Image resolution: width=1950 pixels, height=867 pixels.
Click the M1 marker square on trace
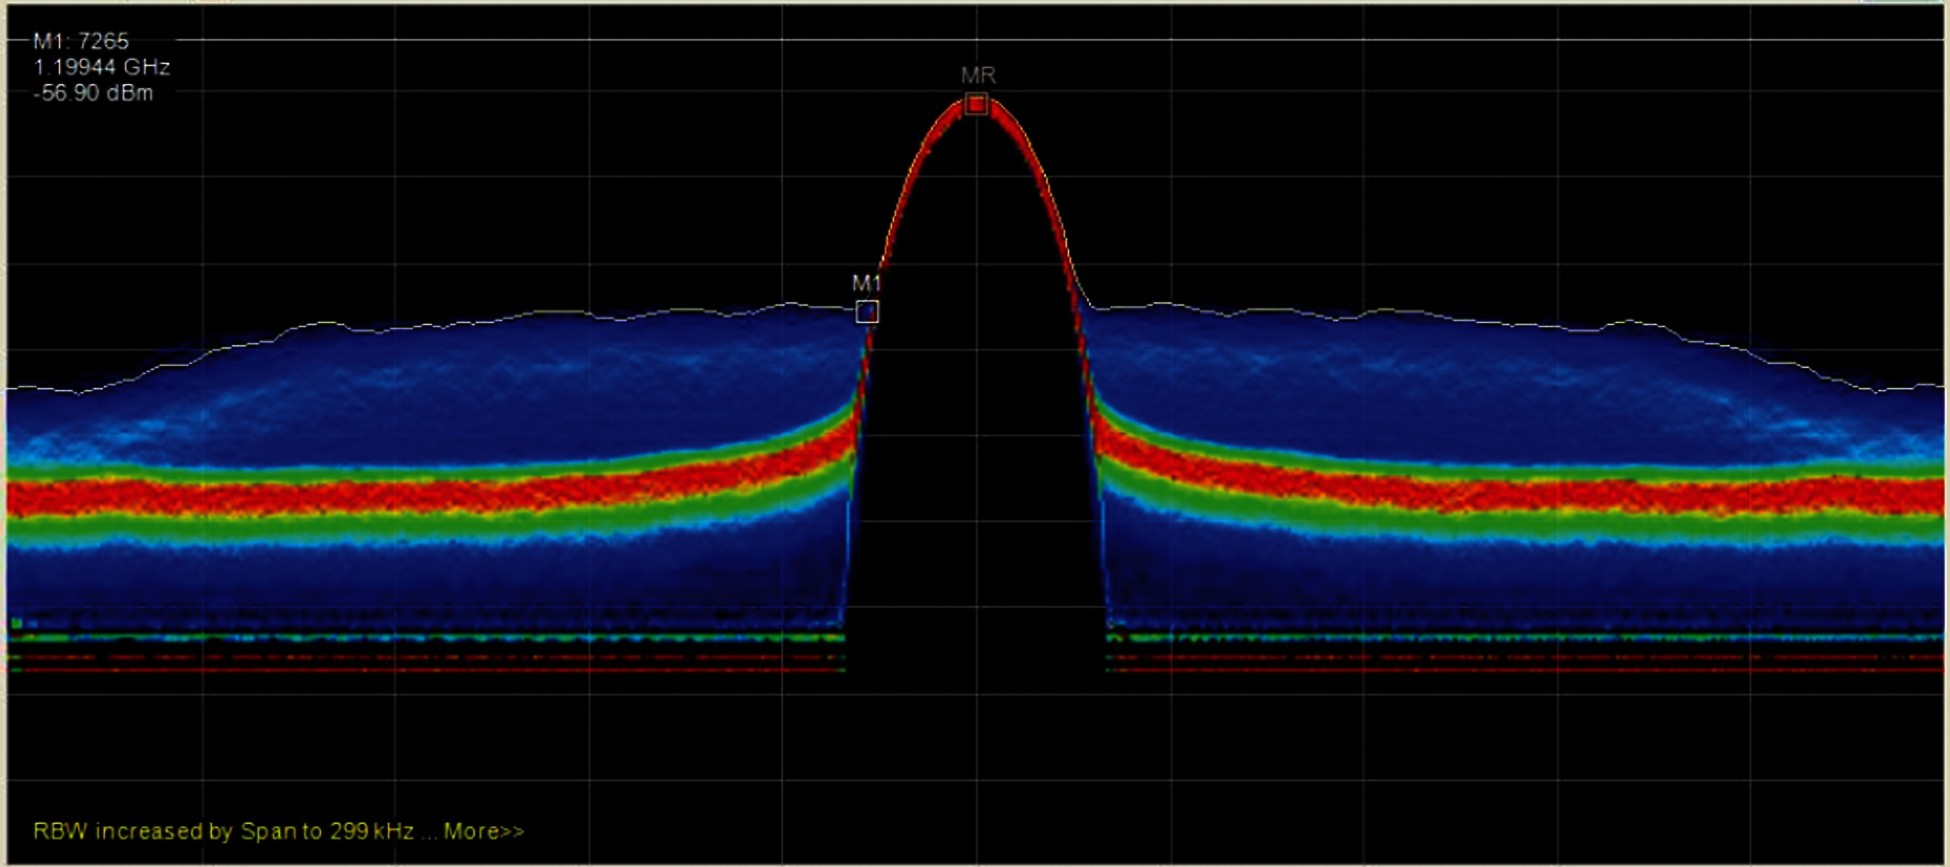867,312
